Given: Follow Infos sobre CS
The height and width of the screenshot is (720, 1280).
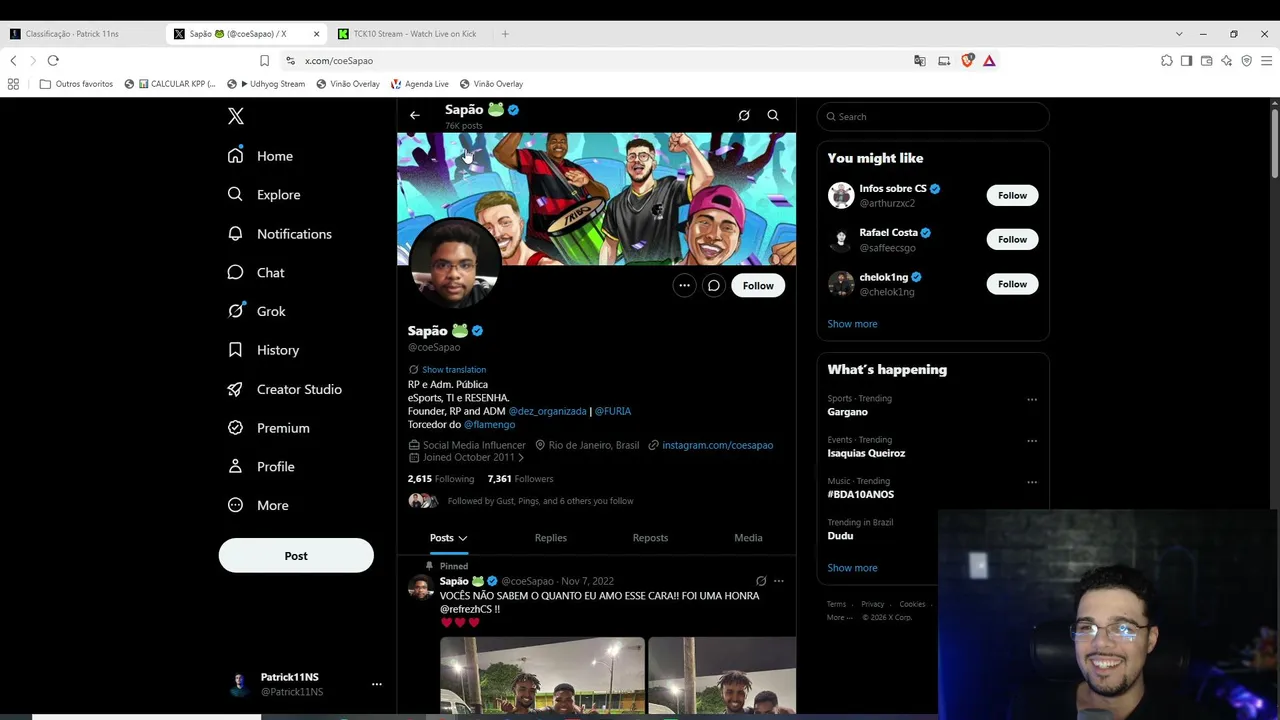Looking at the screenshot, I should coord(1012,195).
